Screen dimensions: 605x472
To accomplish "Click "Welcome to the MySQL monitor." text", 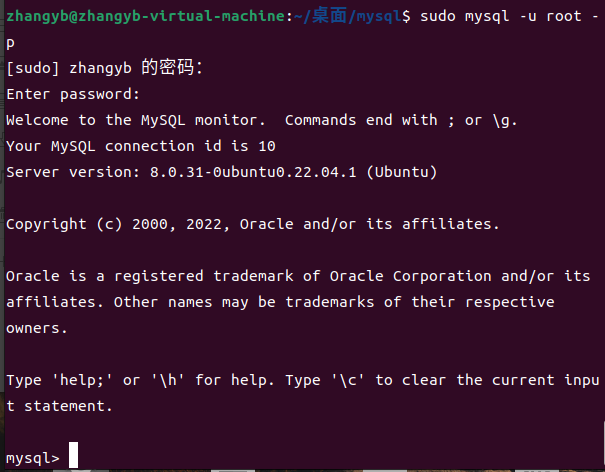I will coord(136,120).
